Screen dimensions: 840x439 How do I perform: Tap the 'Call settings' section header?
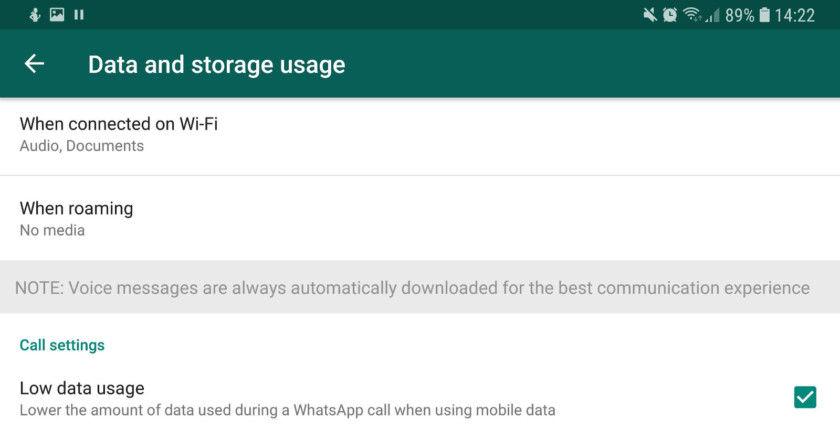[62, 345]
